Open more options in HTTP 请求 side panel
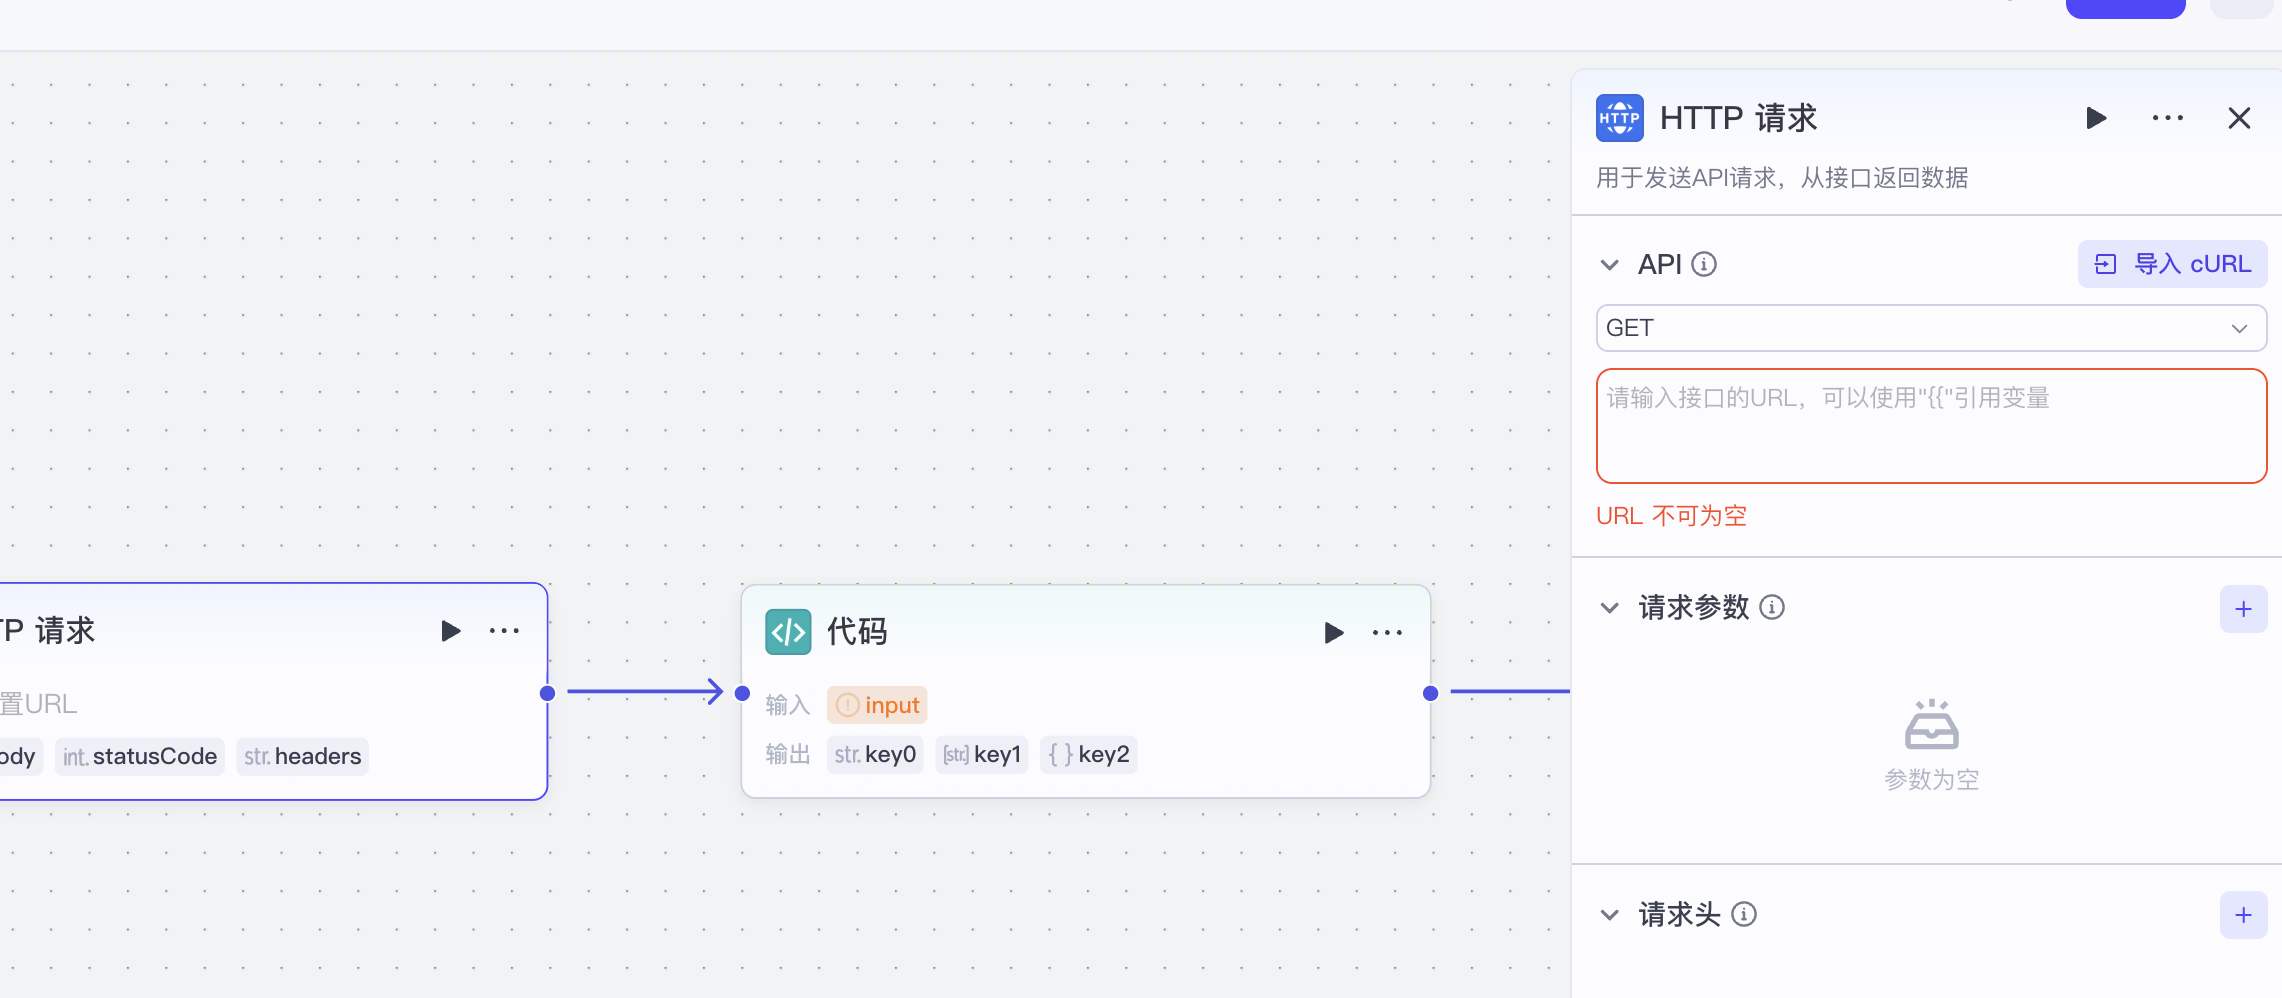 2167,118
